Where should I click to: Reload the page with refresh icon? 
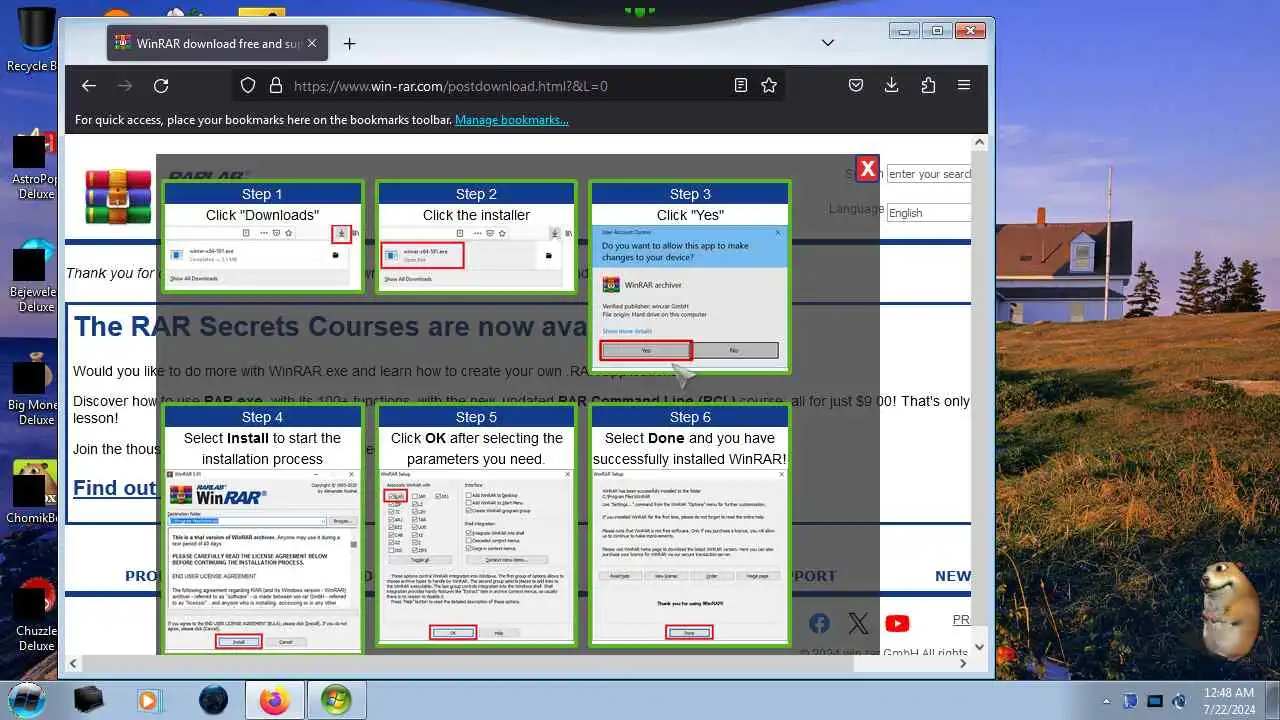click(x=161, y=86)
